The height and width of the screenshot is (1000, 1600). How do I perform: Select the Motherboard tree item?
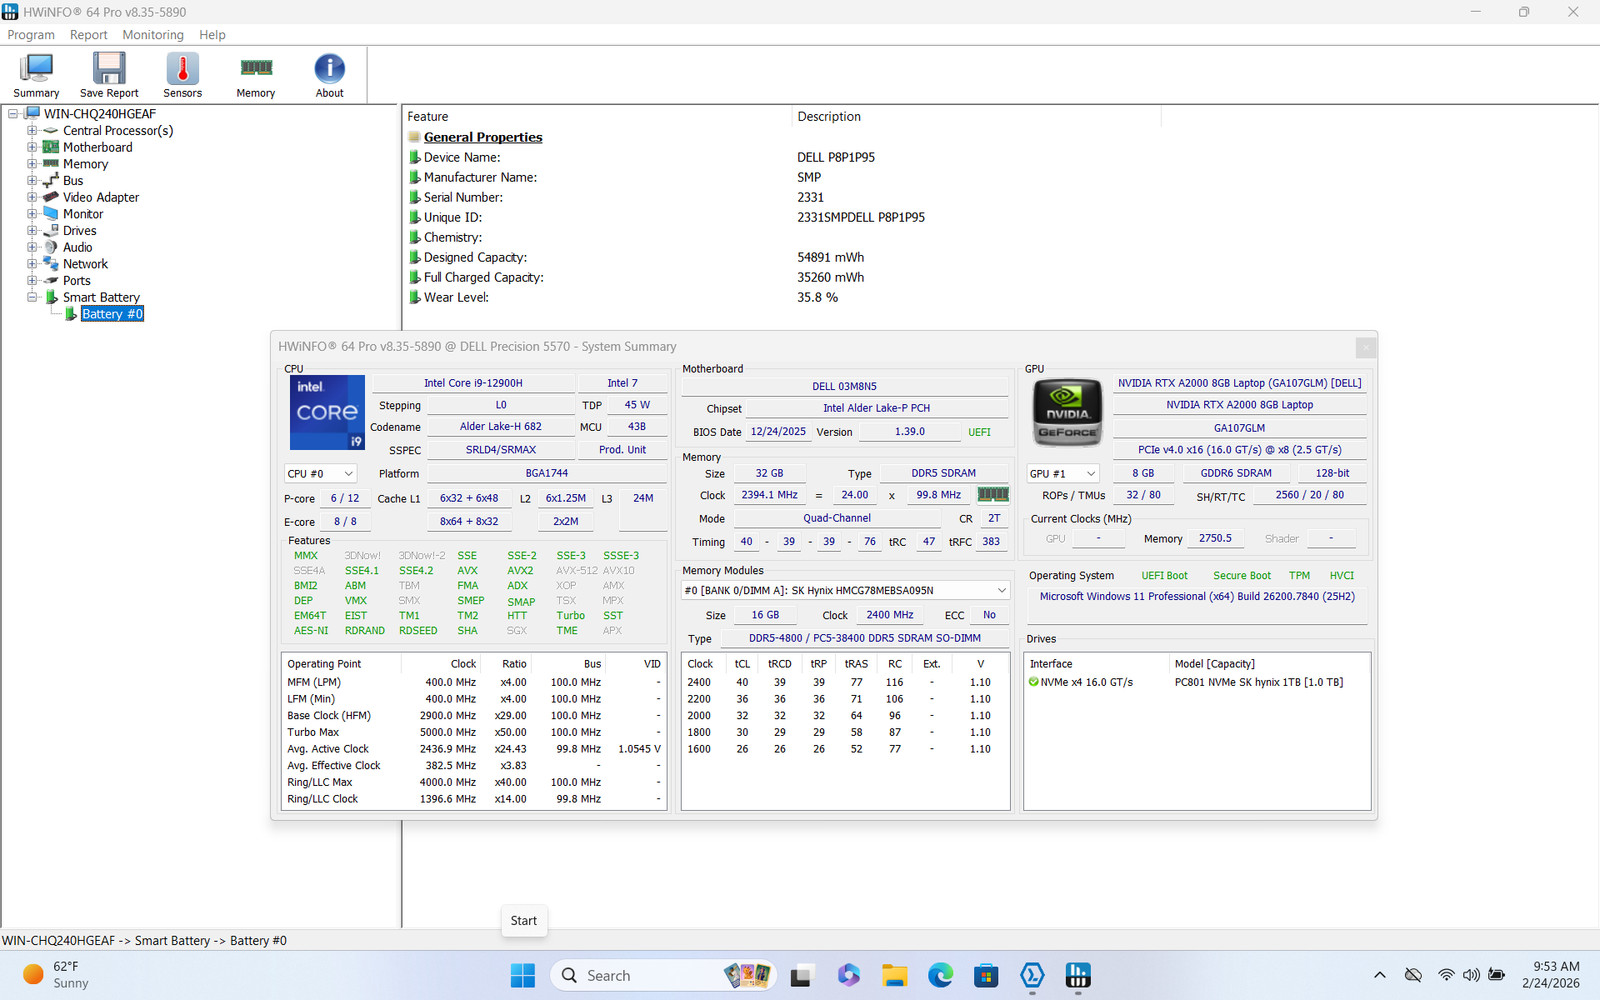97,147
